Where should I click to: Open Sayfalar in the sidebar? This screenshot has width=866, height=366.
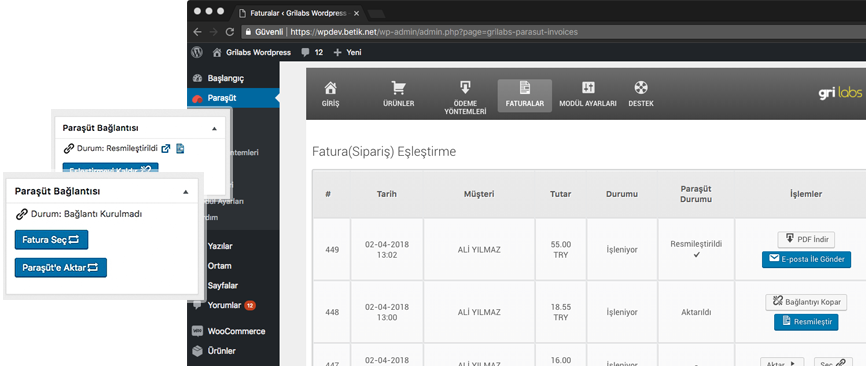[223, 285]
